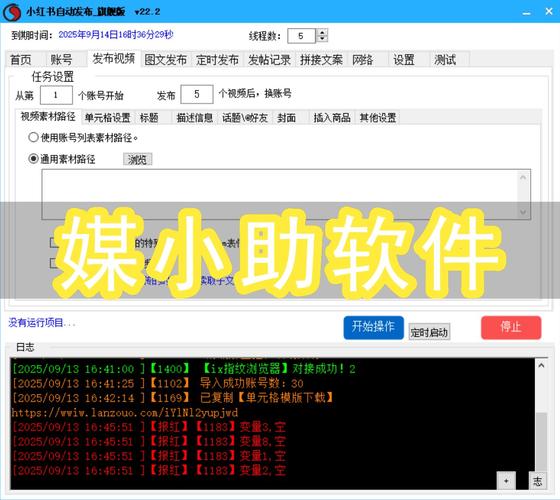This screenshot has height=500, width=560.
Task: Select the 发布视频 tab
Action: (114, 59)
